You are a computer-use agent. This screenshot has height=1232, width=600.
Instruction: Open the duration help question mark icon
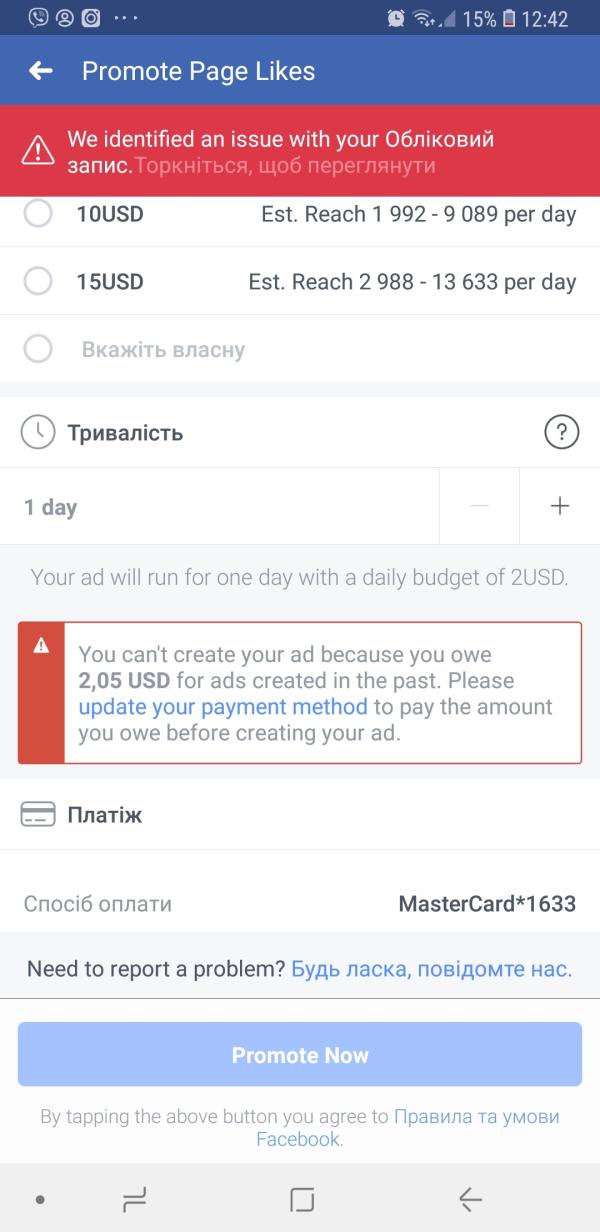click(x=562, y=433)
